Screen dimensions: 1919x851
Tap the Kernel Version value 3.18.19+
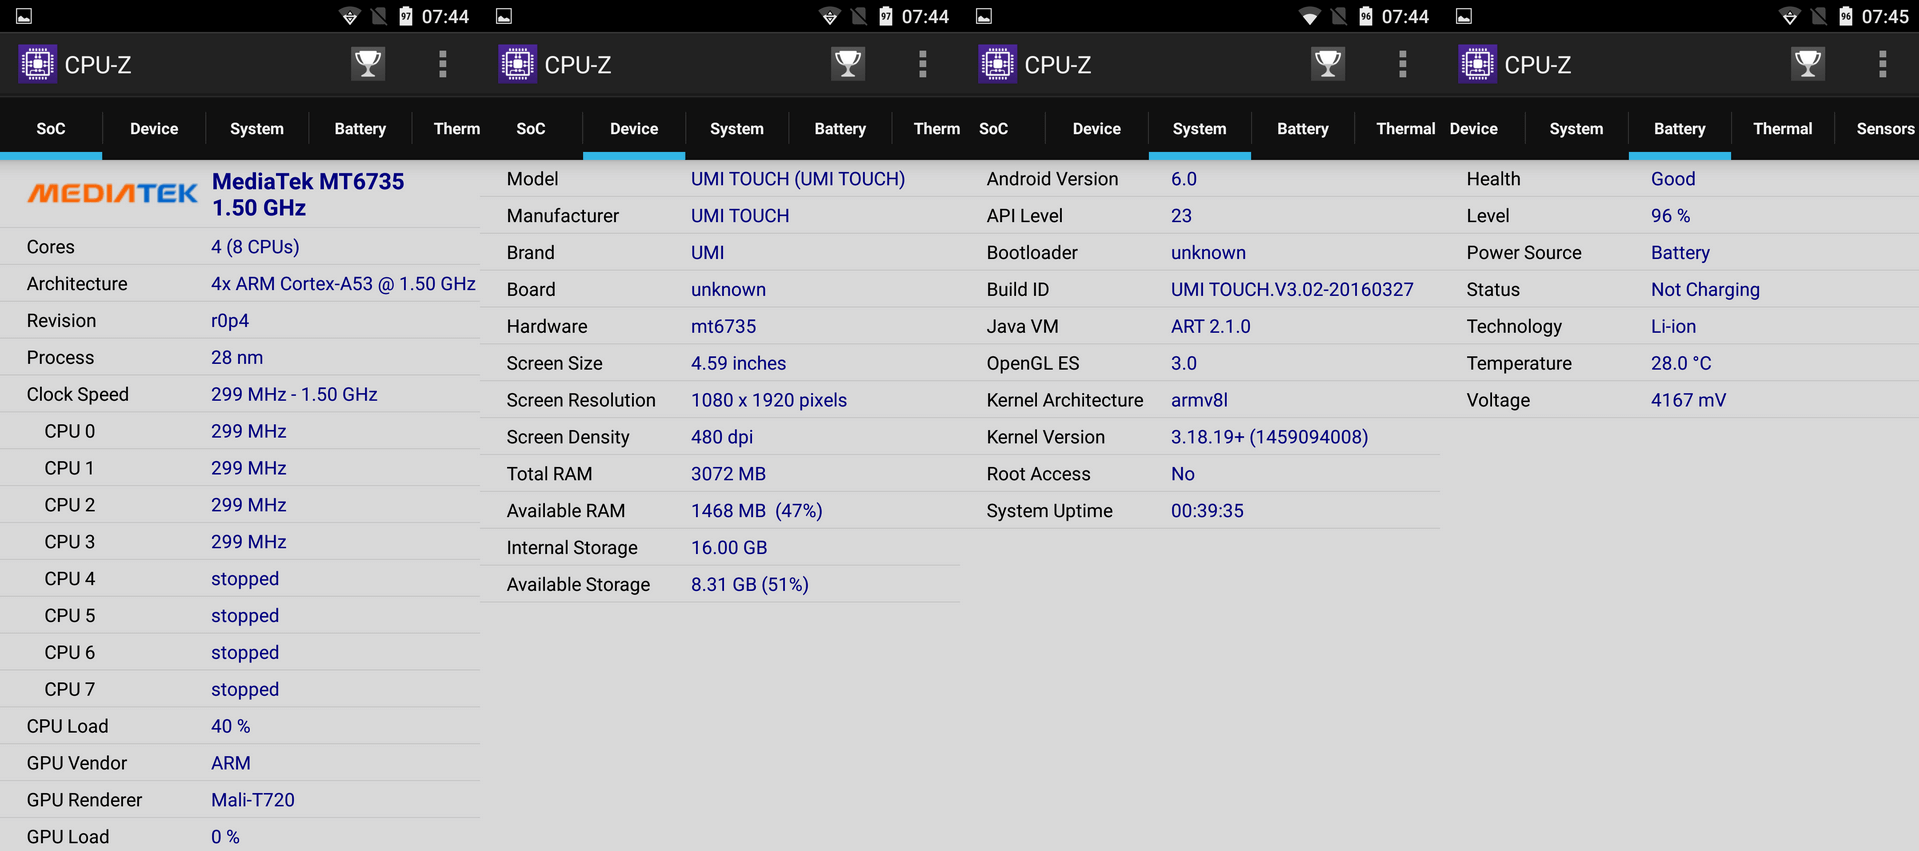pos(1269,437)
